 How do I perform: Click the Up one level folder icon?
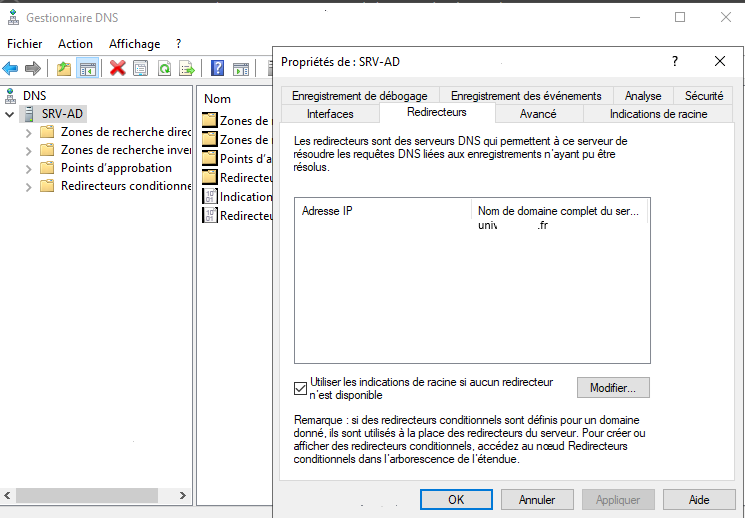pyautogui.click(x=64, y=68)
